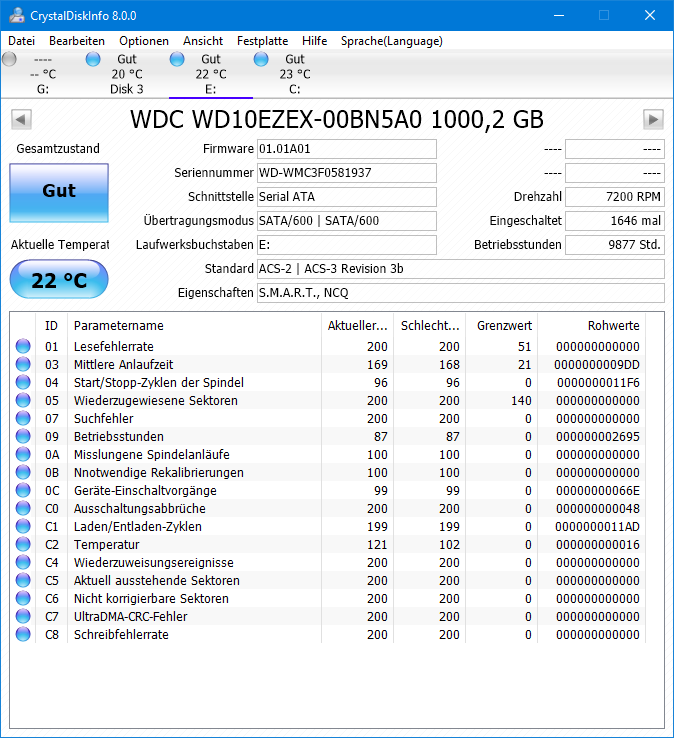Open the Hilfe menu

point(314,41)
